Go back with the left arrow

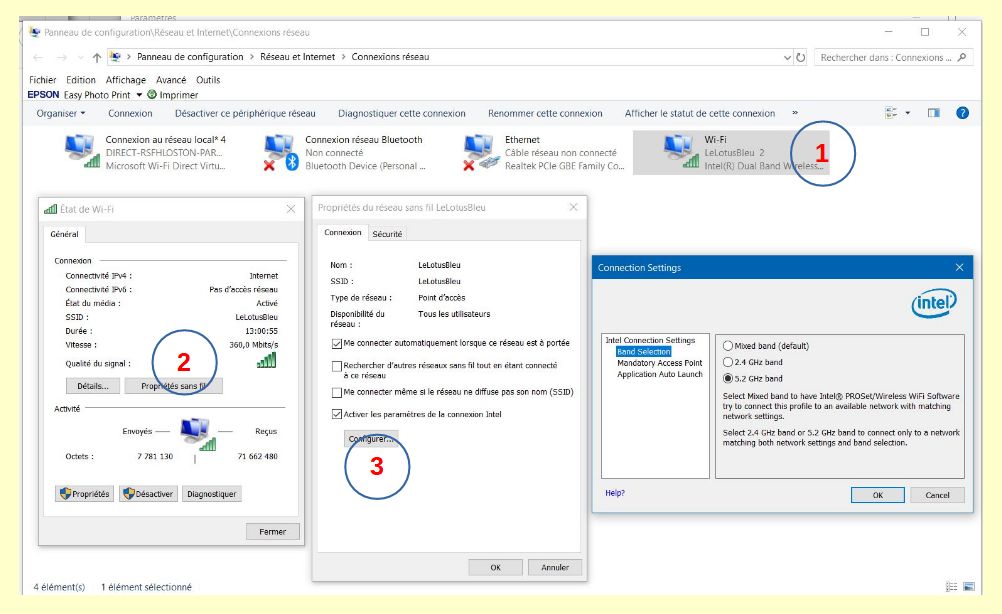click(37, 58)
